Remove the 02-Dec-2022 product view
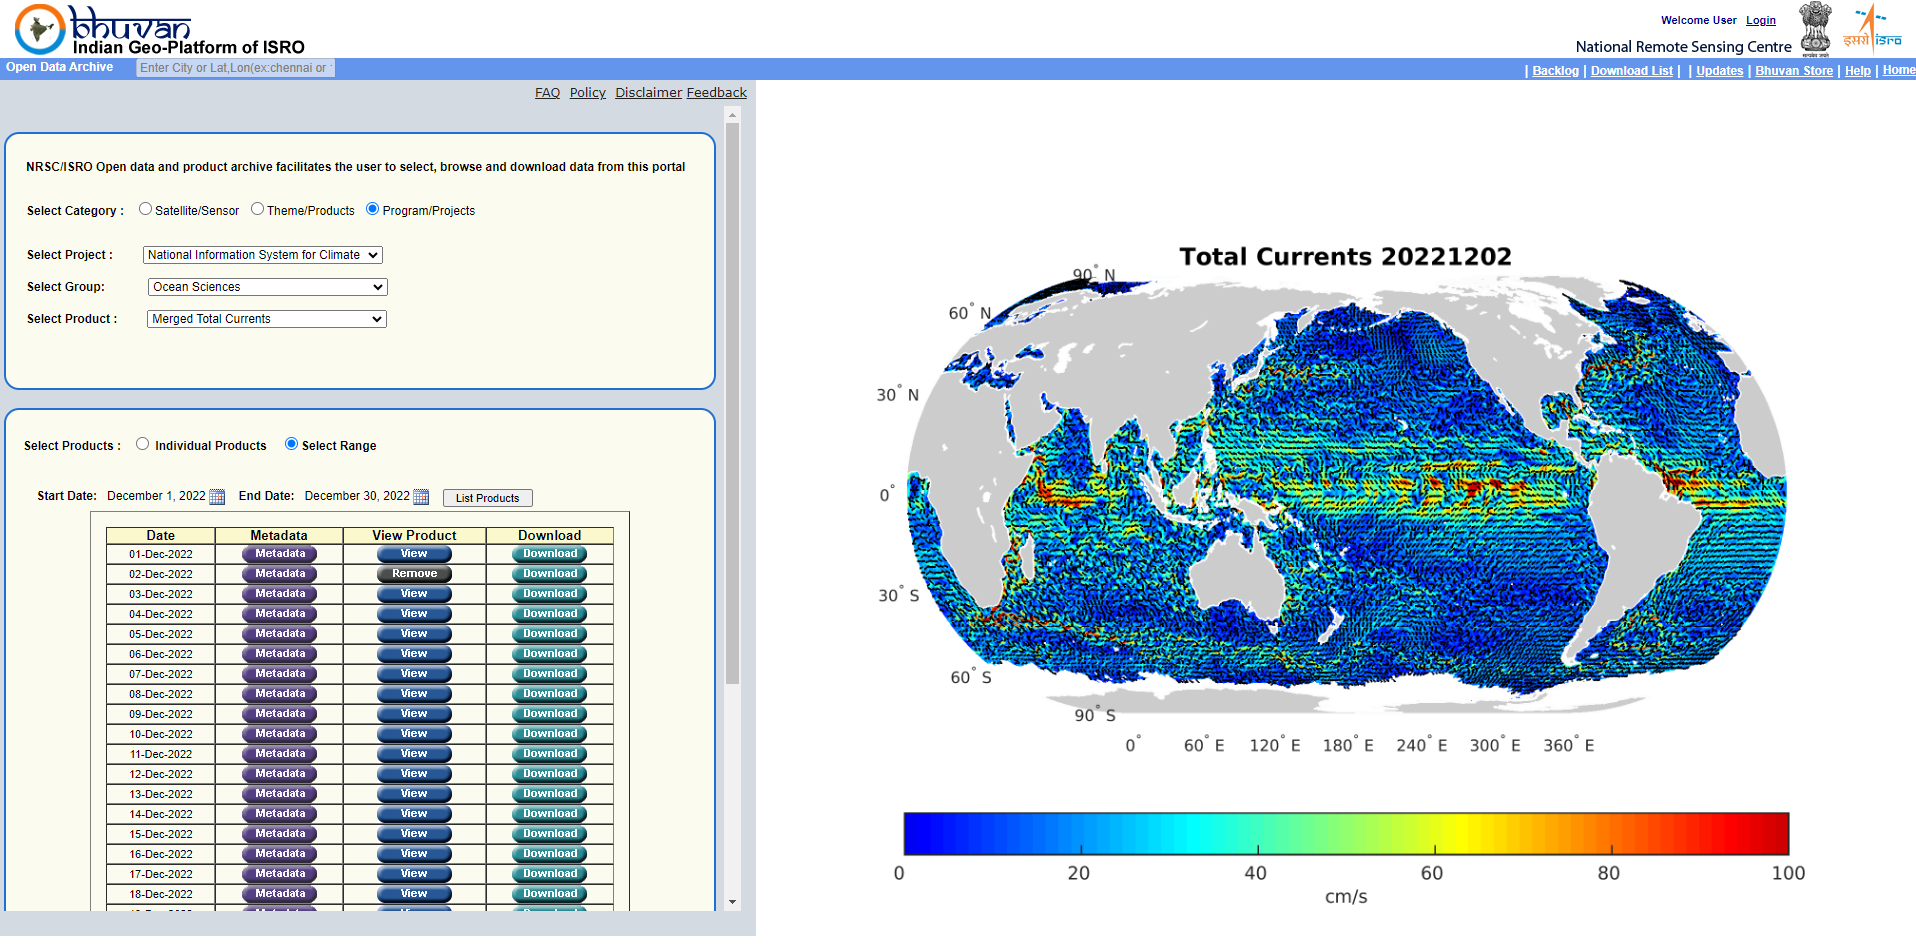 414,574
